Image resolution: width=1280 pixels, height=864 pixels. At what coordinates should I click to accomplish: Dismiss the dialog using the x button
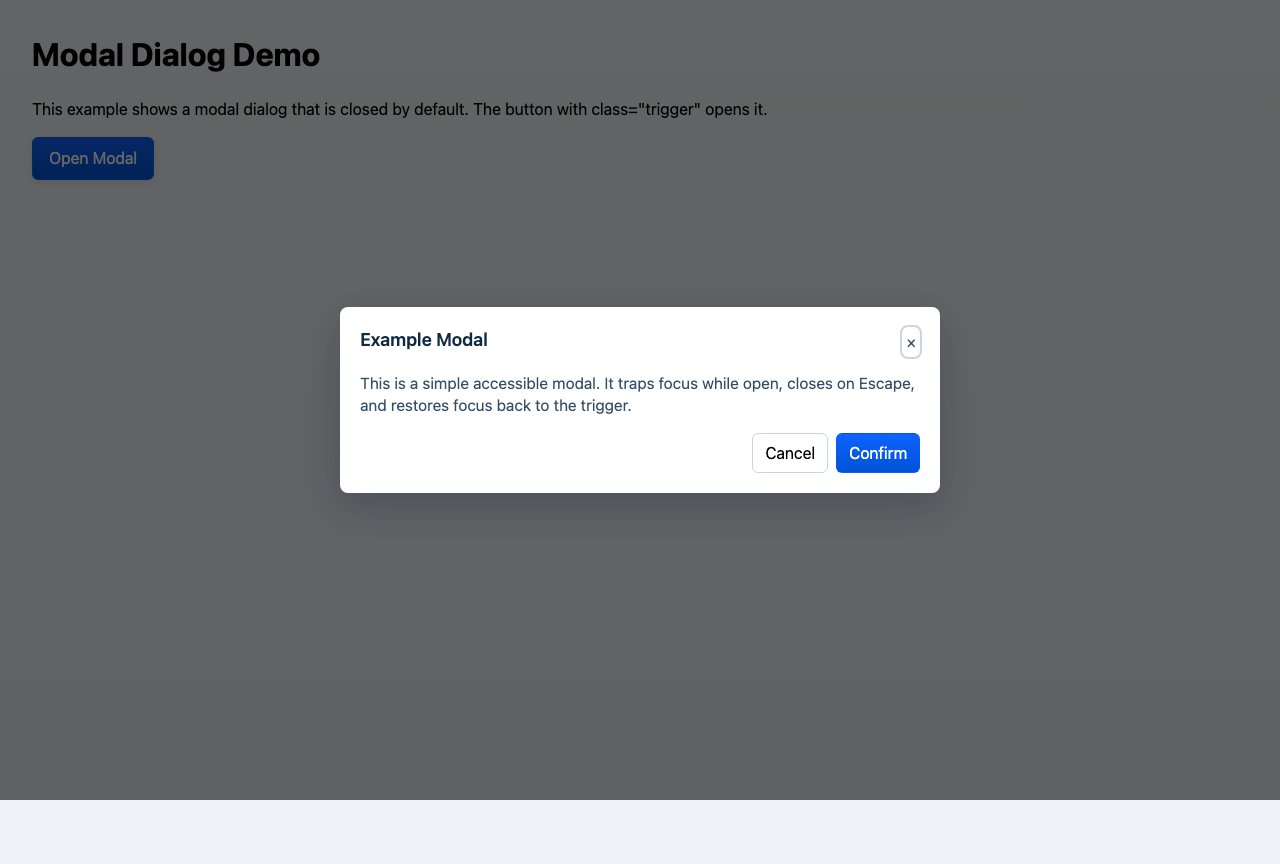pos(911,342)
